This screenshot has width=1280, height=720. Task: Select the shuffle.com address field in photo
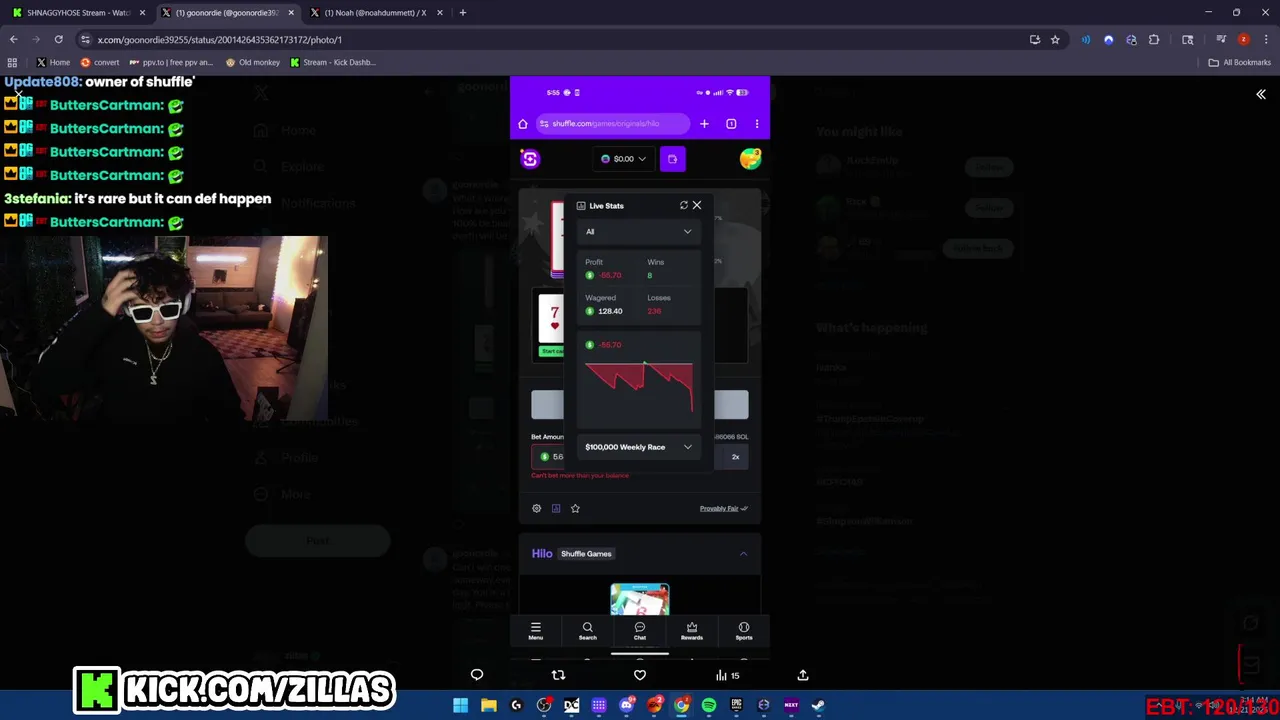click(x=612, y=124)
